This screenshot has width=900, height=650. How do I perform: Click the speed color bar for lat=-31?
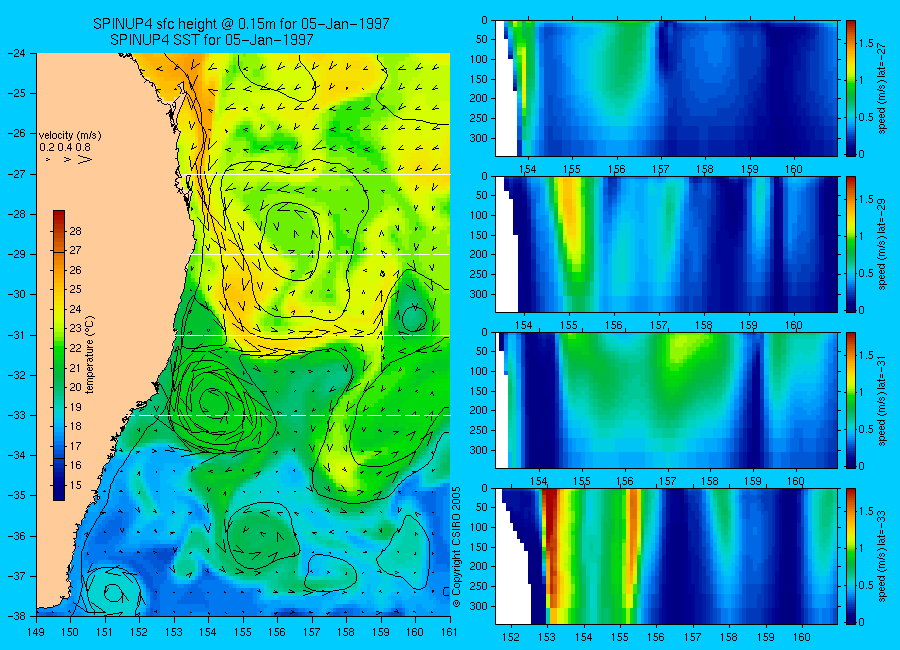tap(851, 400)
